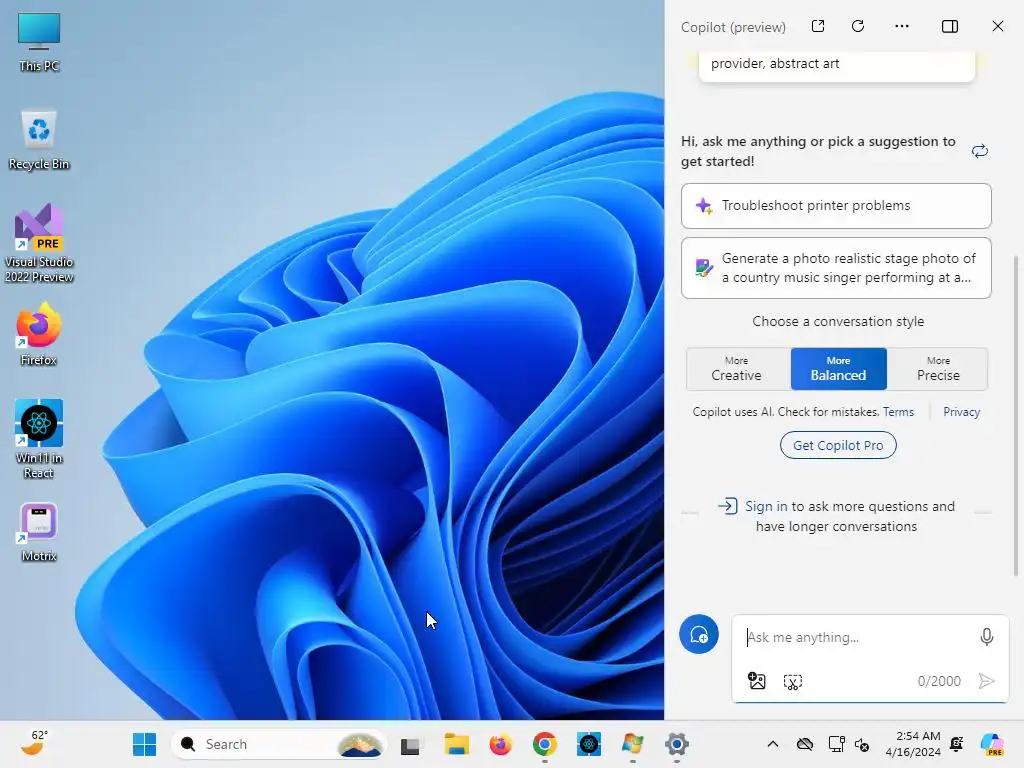The image size is (1024, 768).
Task: Open the React app in the taskbar
Action: [x=588, y=744]
